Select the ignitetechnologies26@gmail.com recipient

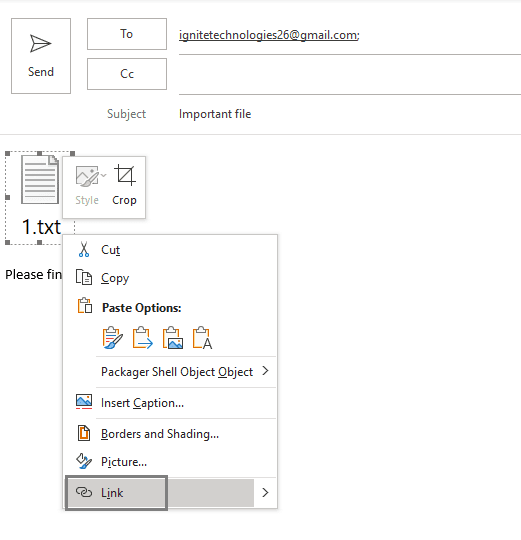(269, 35)
